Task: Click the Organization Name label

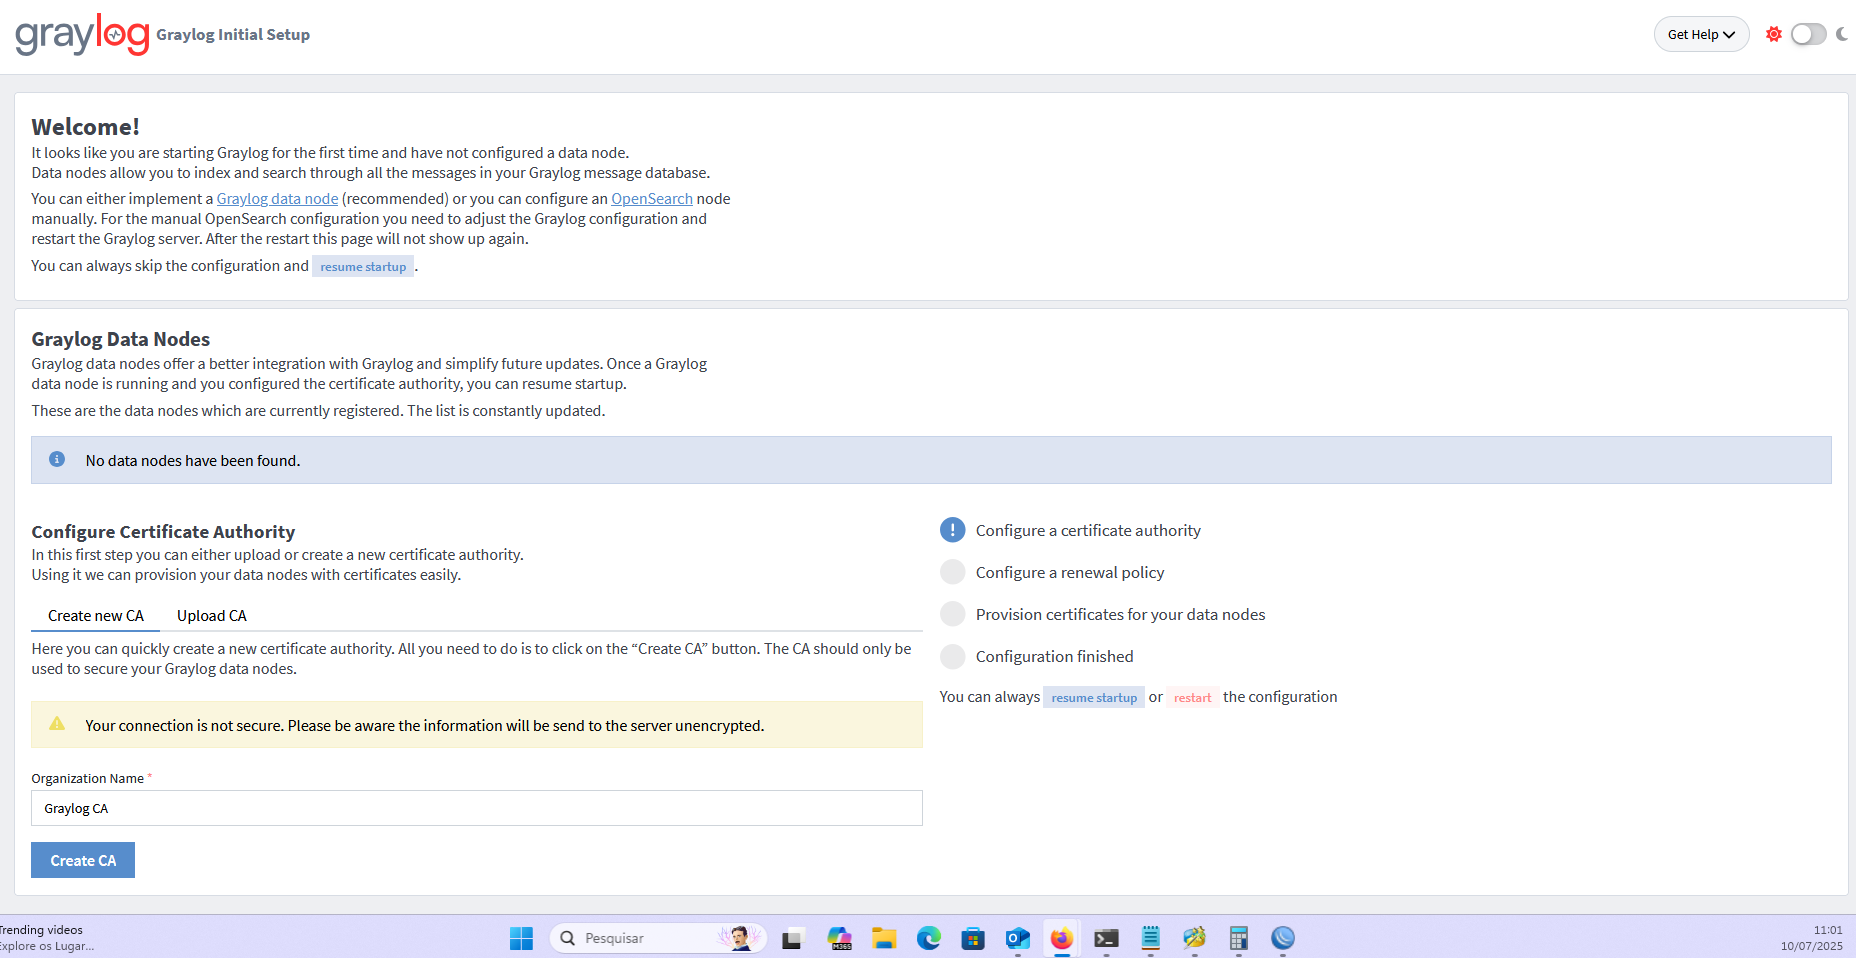Action: point(87,779)
